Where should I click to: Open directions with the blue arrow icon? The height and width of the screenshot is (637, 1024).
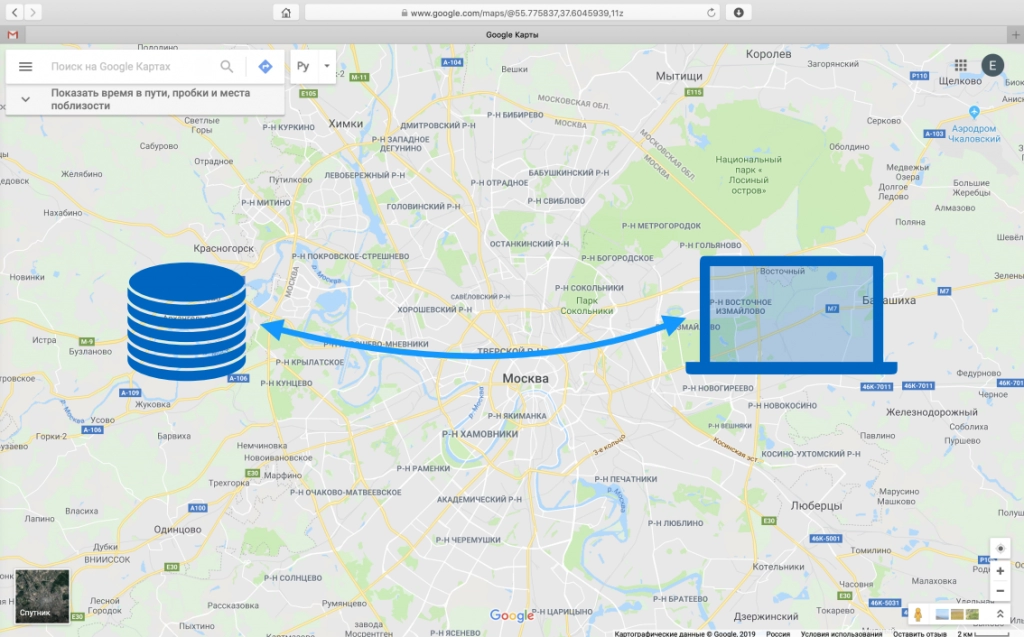click(265, 67)
